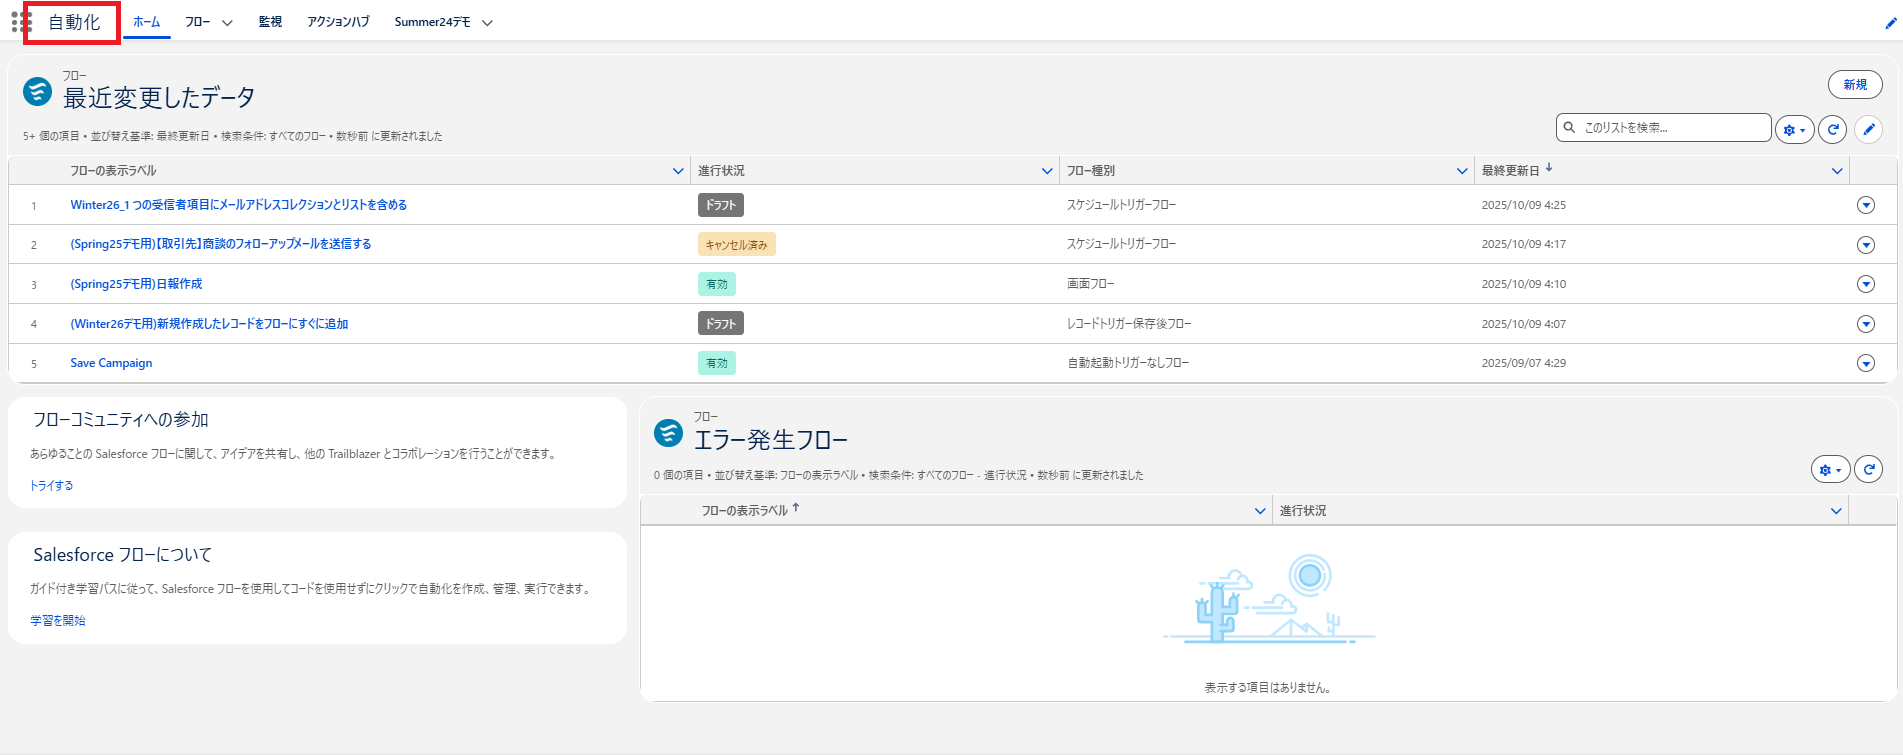Open the アクションハブ tab
The image size is (1903, 755).
pyautogui.click(x=338, y=22)
